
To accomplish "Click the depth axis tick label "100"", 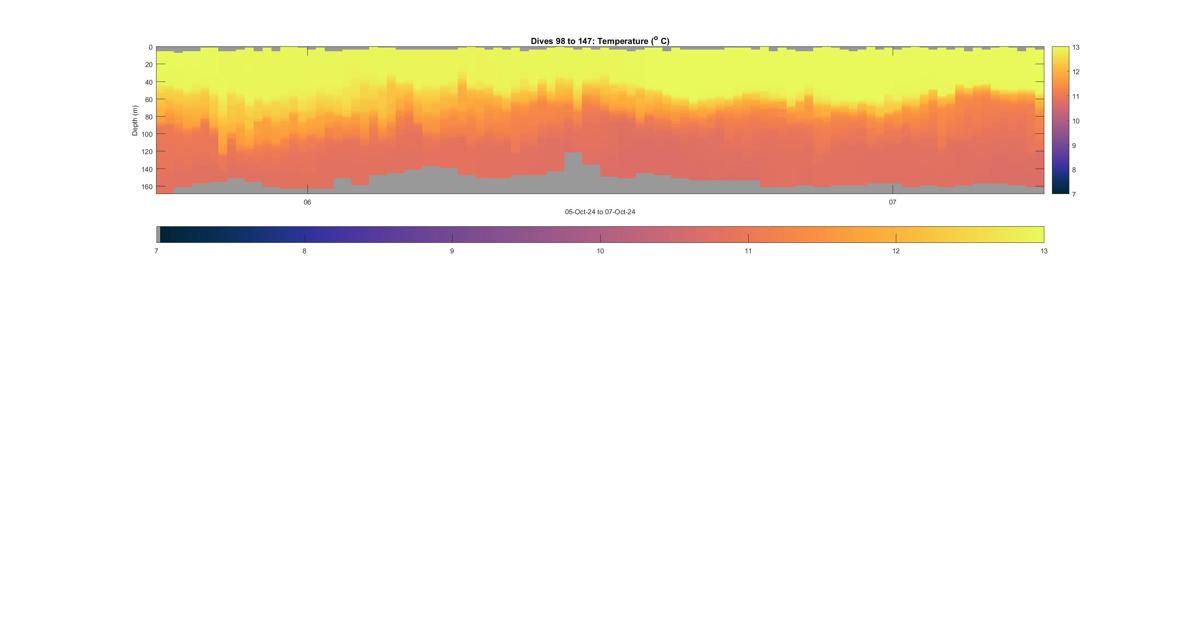I will [x=147, y=134].
